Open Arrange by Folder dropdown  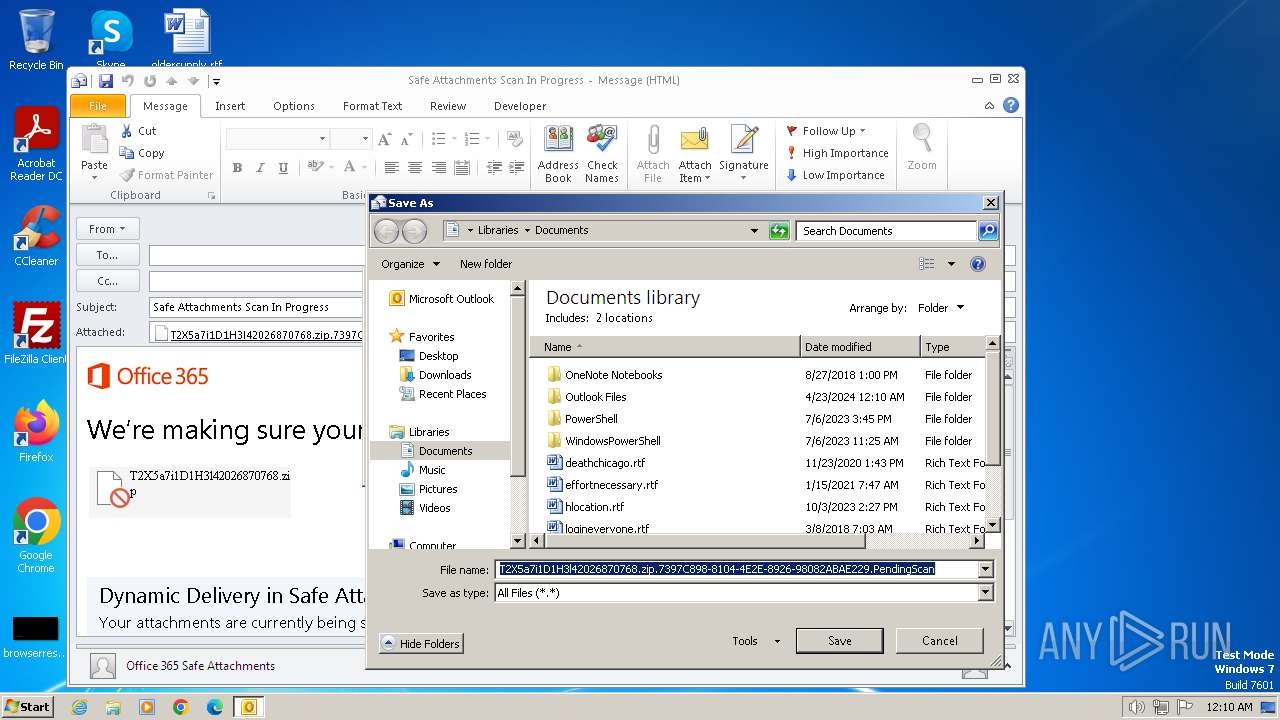941,308
